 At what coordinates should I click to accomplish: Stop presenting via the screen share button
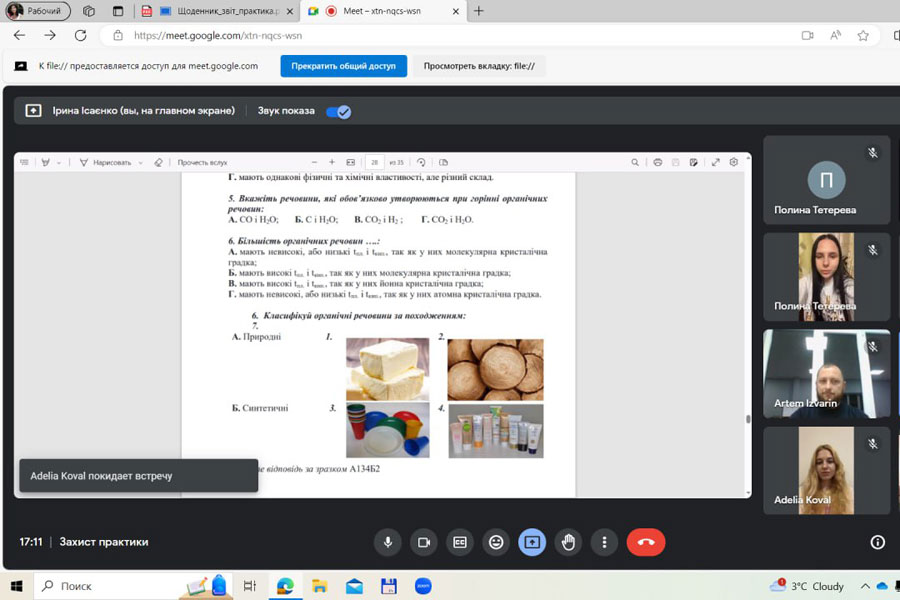[532, 542]
